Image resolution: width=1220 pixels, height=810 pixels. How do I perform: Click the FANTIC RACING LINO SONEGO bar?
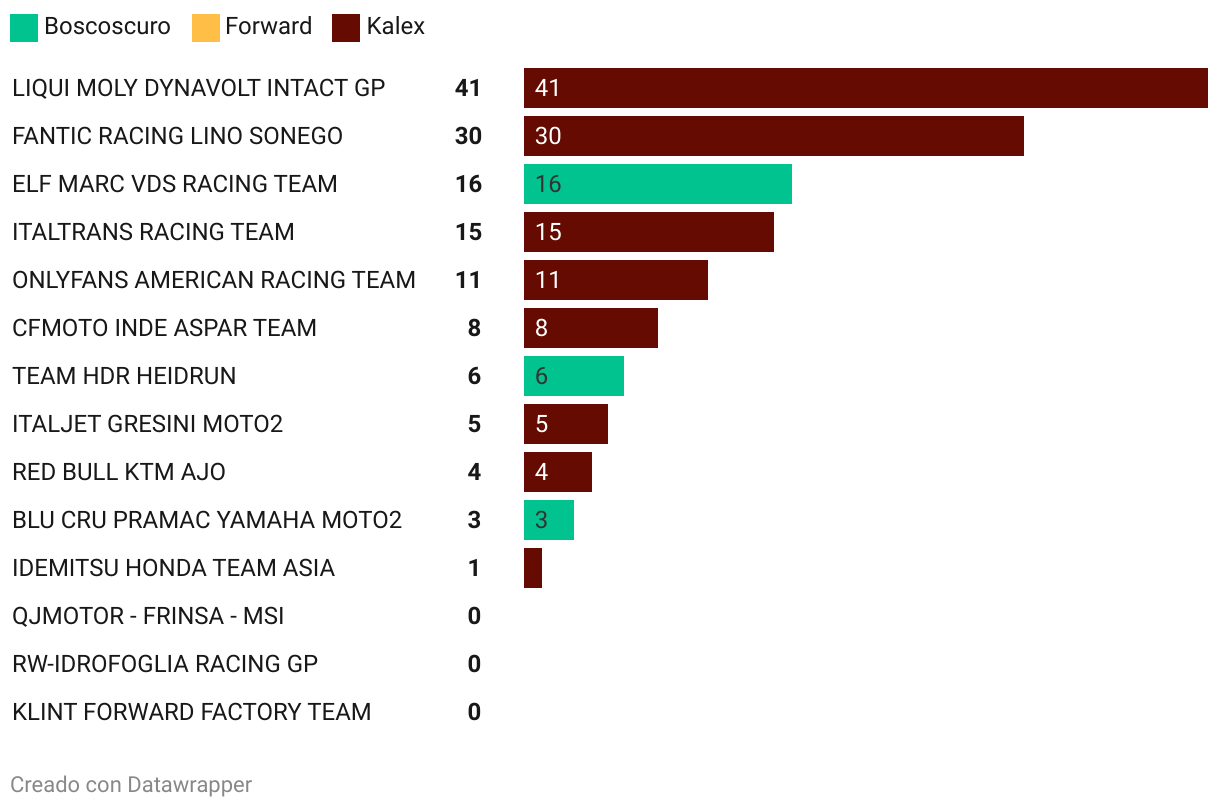coord(774,136)
